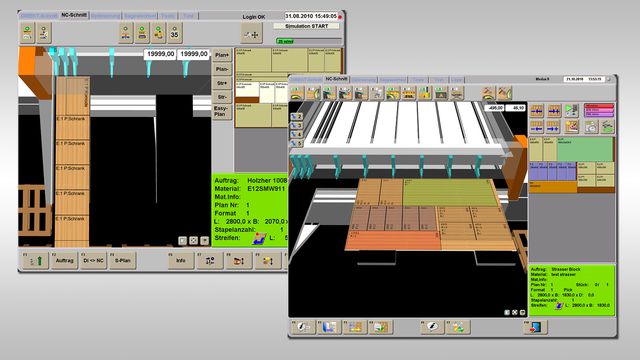Image resolution: width=640 pixels, height=360 pixels.
Task: Click the green play simulation icon
Action: tap(571, 110)
